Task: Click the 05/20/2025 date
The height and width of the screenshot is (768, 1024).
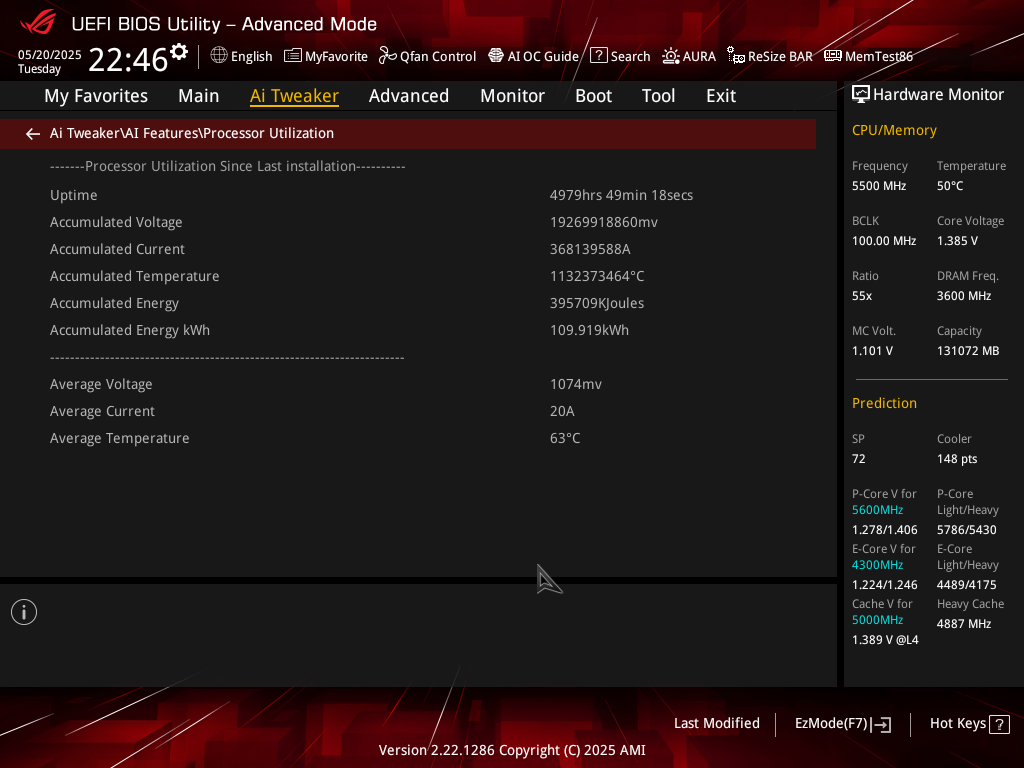Action: click(x=50, y=55)
